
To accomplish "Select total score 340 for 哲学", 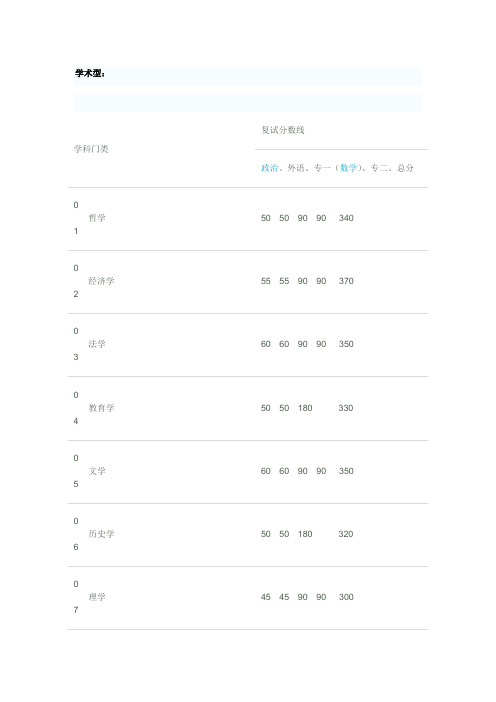I will (x=346, y=218).
